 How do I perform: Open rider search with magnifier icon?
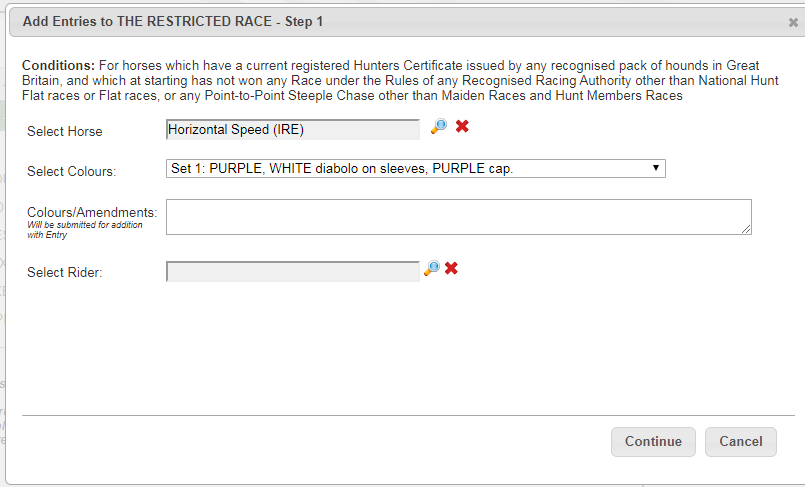pos(431,269)
